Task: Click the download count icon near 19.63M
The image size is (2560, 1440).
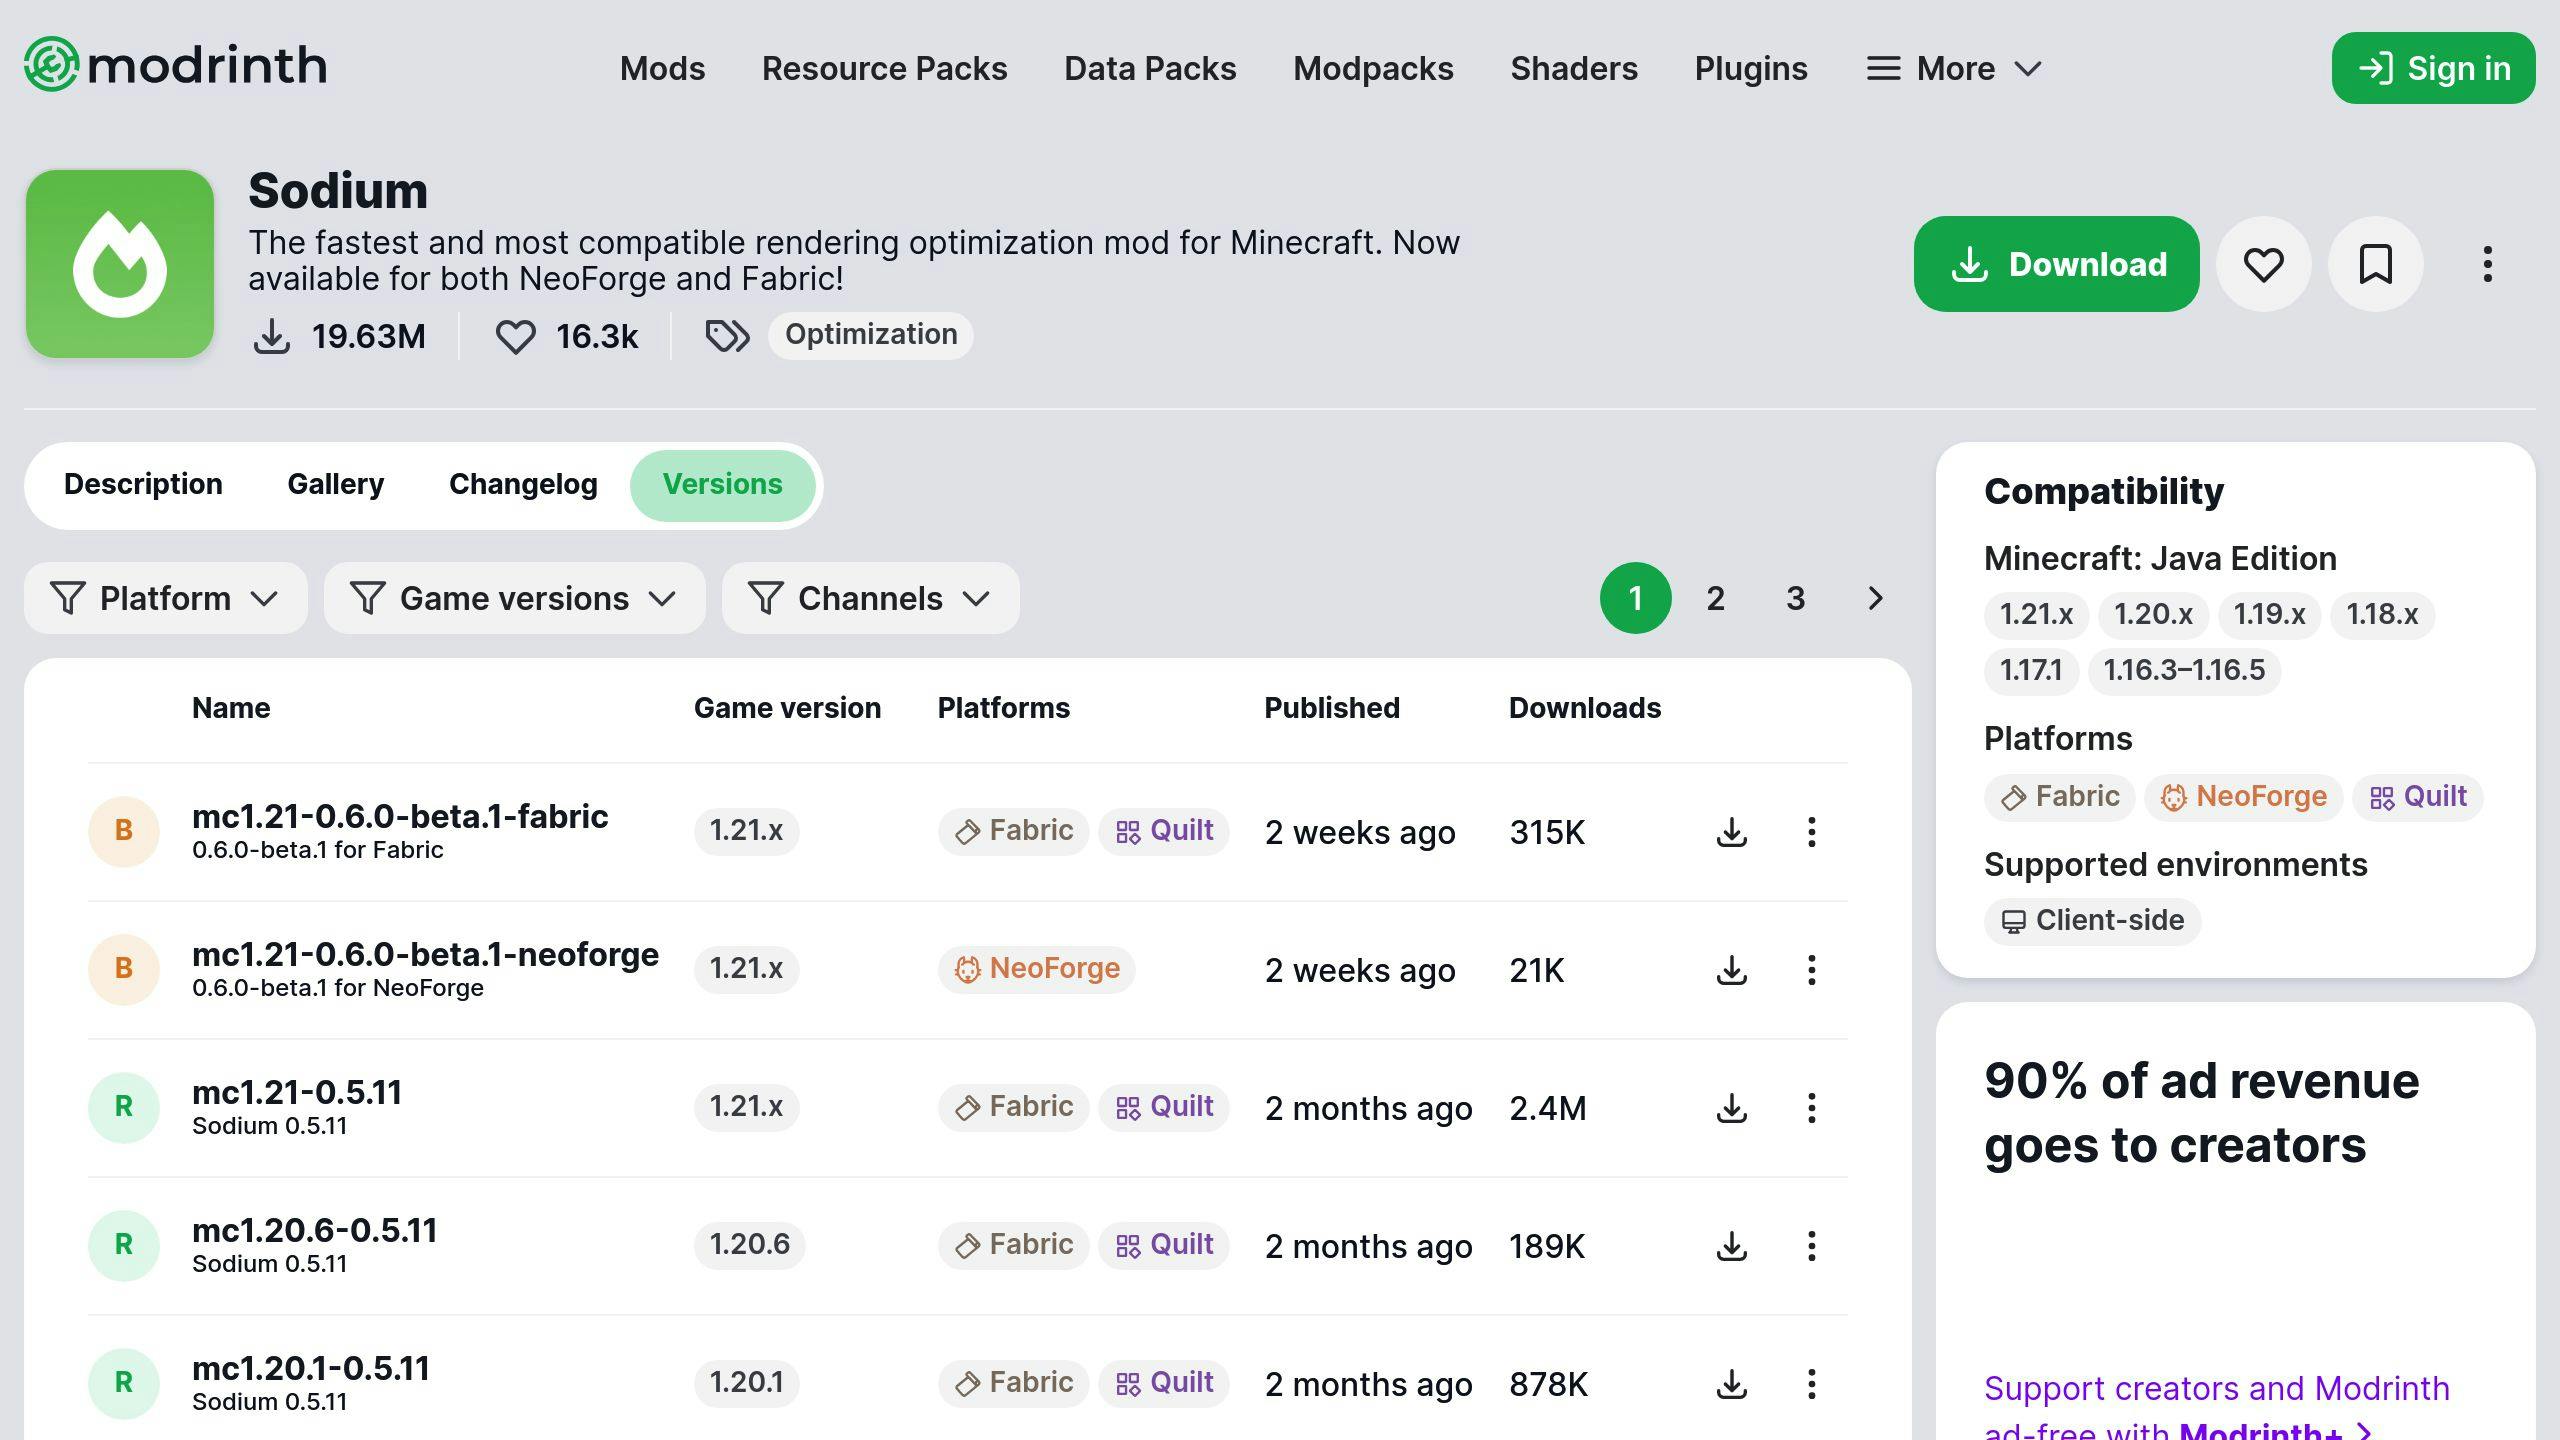Action: 272,336
